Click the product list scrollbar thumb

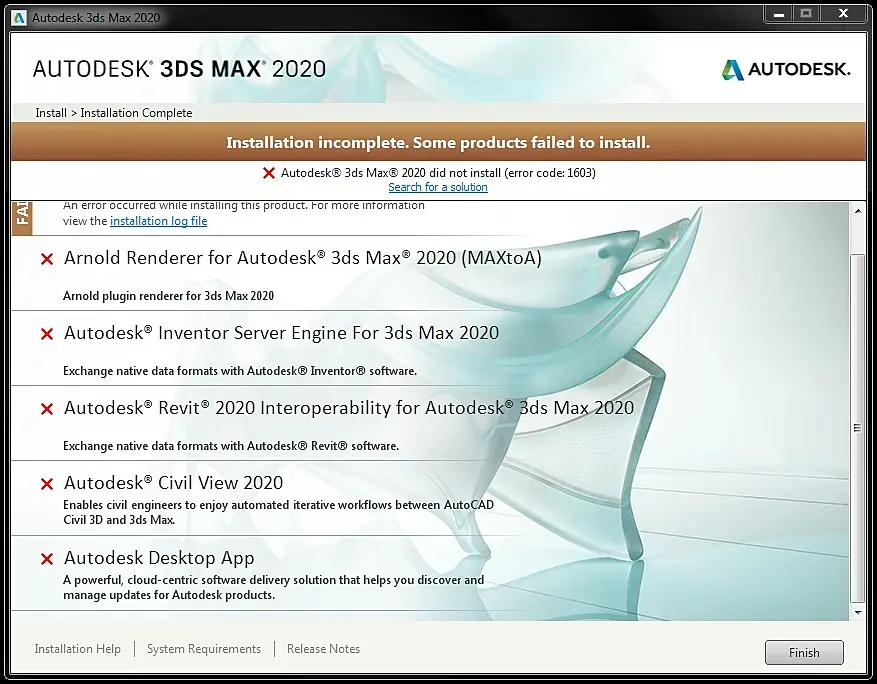coord(857,428)
